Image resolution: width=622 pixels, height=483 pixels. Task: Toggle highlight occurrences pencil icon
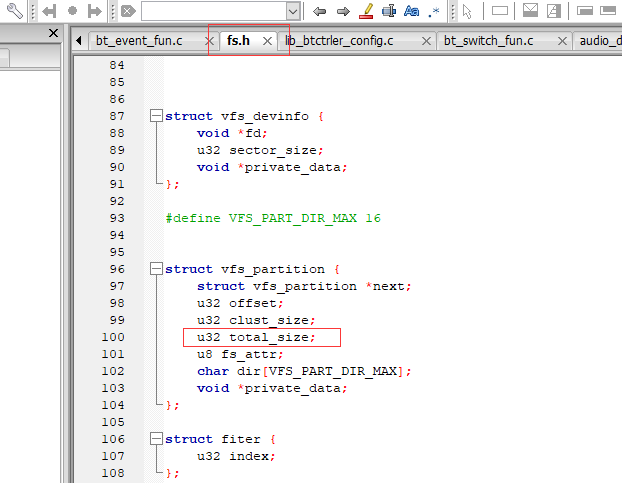coord(366,11)
